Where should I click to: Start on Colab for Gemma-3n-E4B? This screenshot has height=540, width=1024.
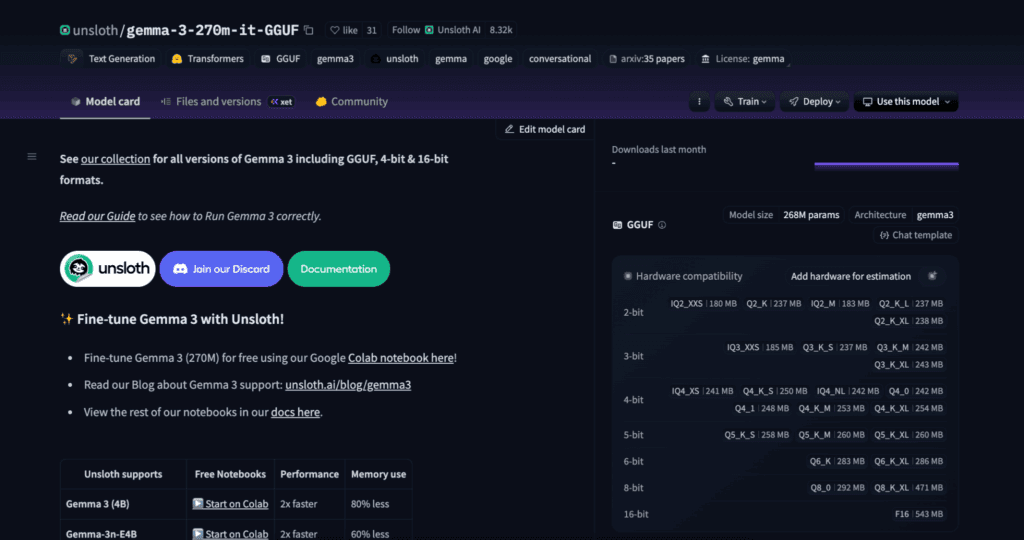coord(231,534)
